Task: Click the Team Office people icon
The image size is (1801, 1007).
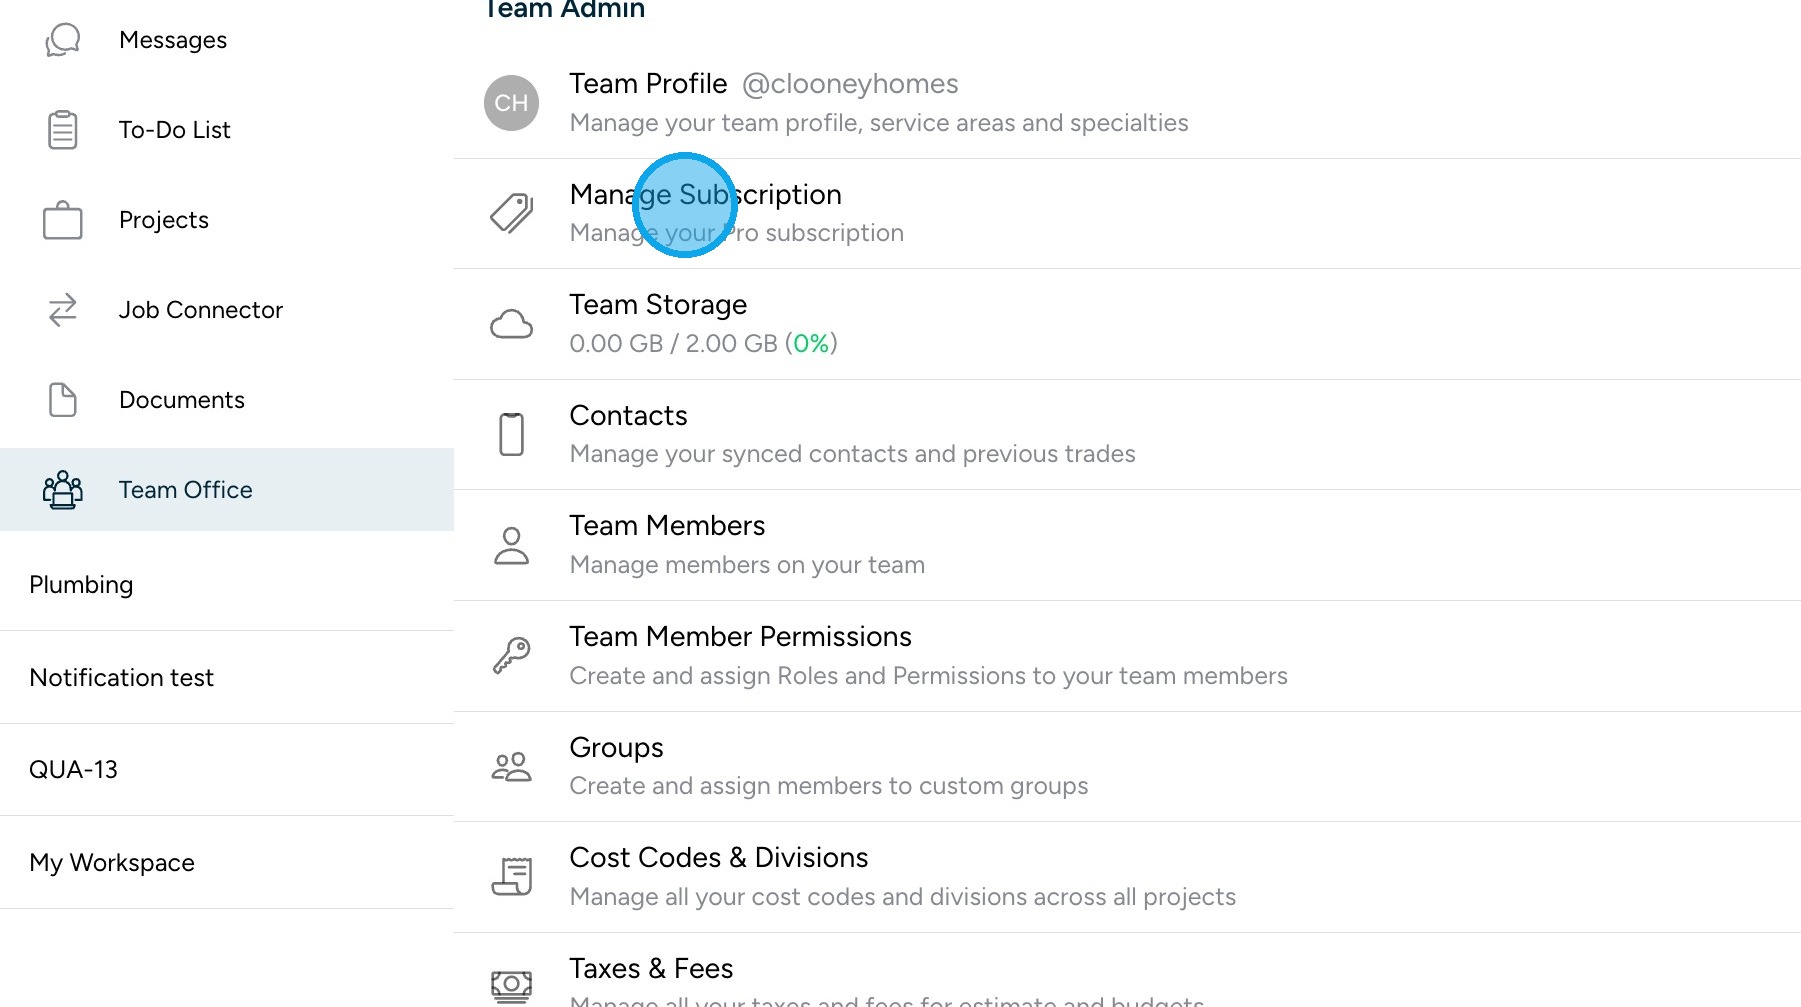Action: pyautogui.click(x=62, y=490)
